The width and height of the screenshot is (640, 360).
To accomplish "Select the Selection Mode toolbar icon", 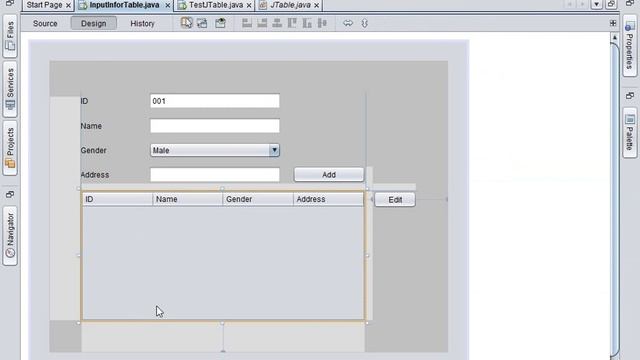I will tap(186, 23).
